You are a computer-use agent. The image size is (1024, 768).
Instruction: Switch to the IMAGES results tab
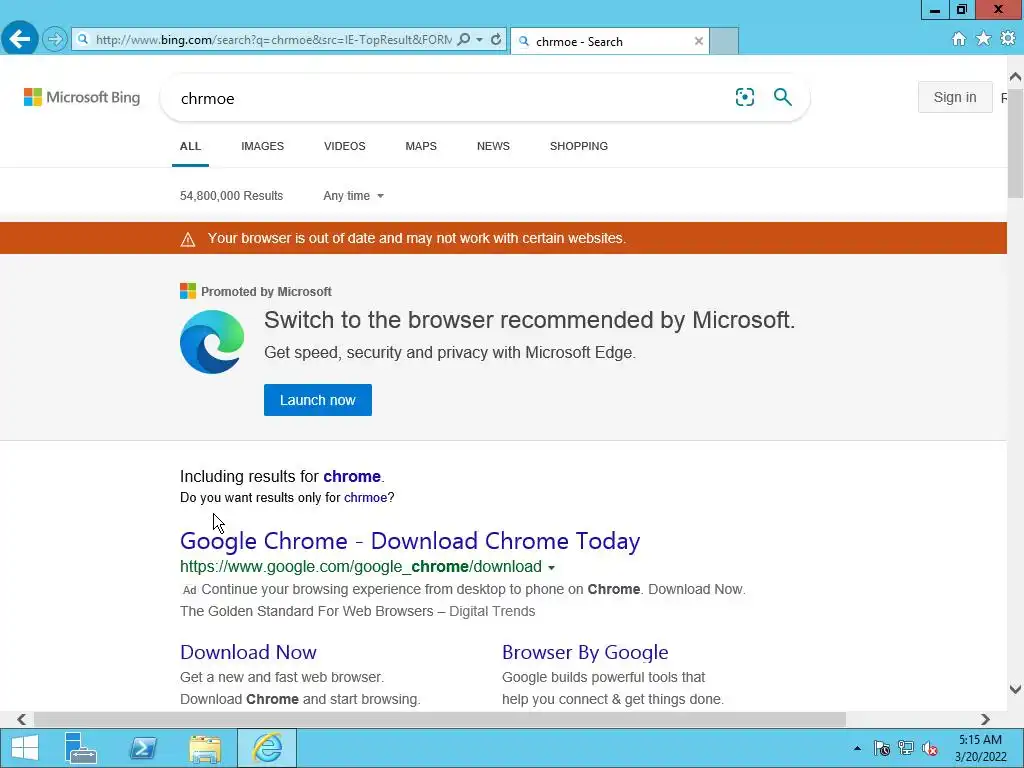[x=263, y=146]
